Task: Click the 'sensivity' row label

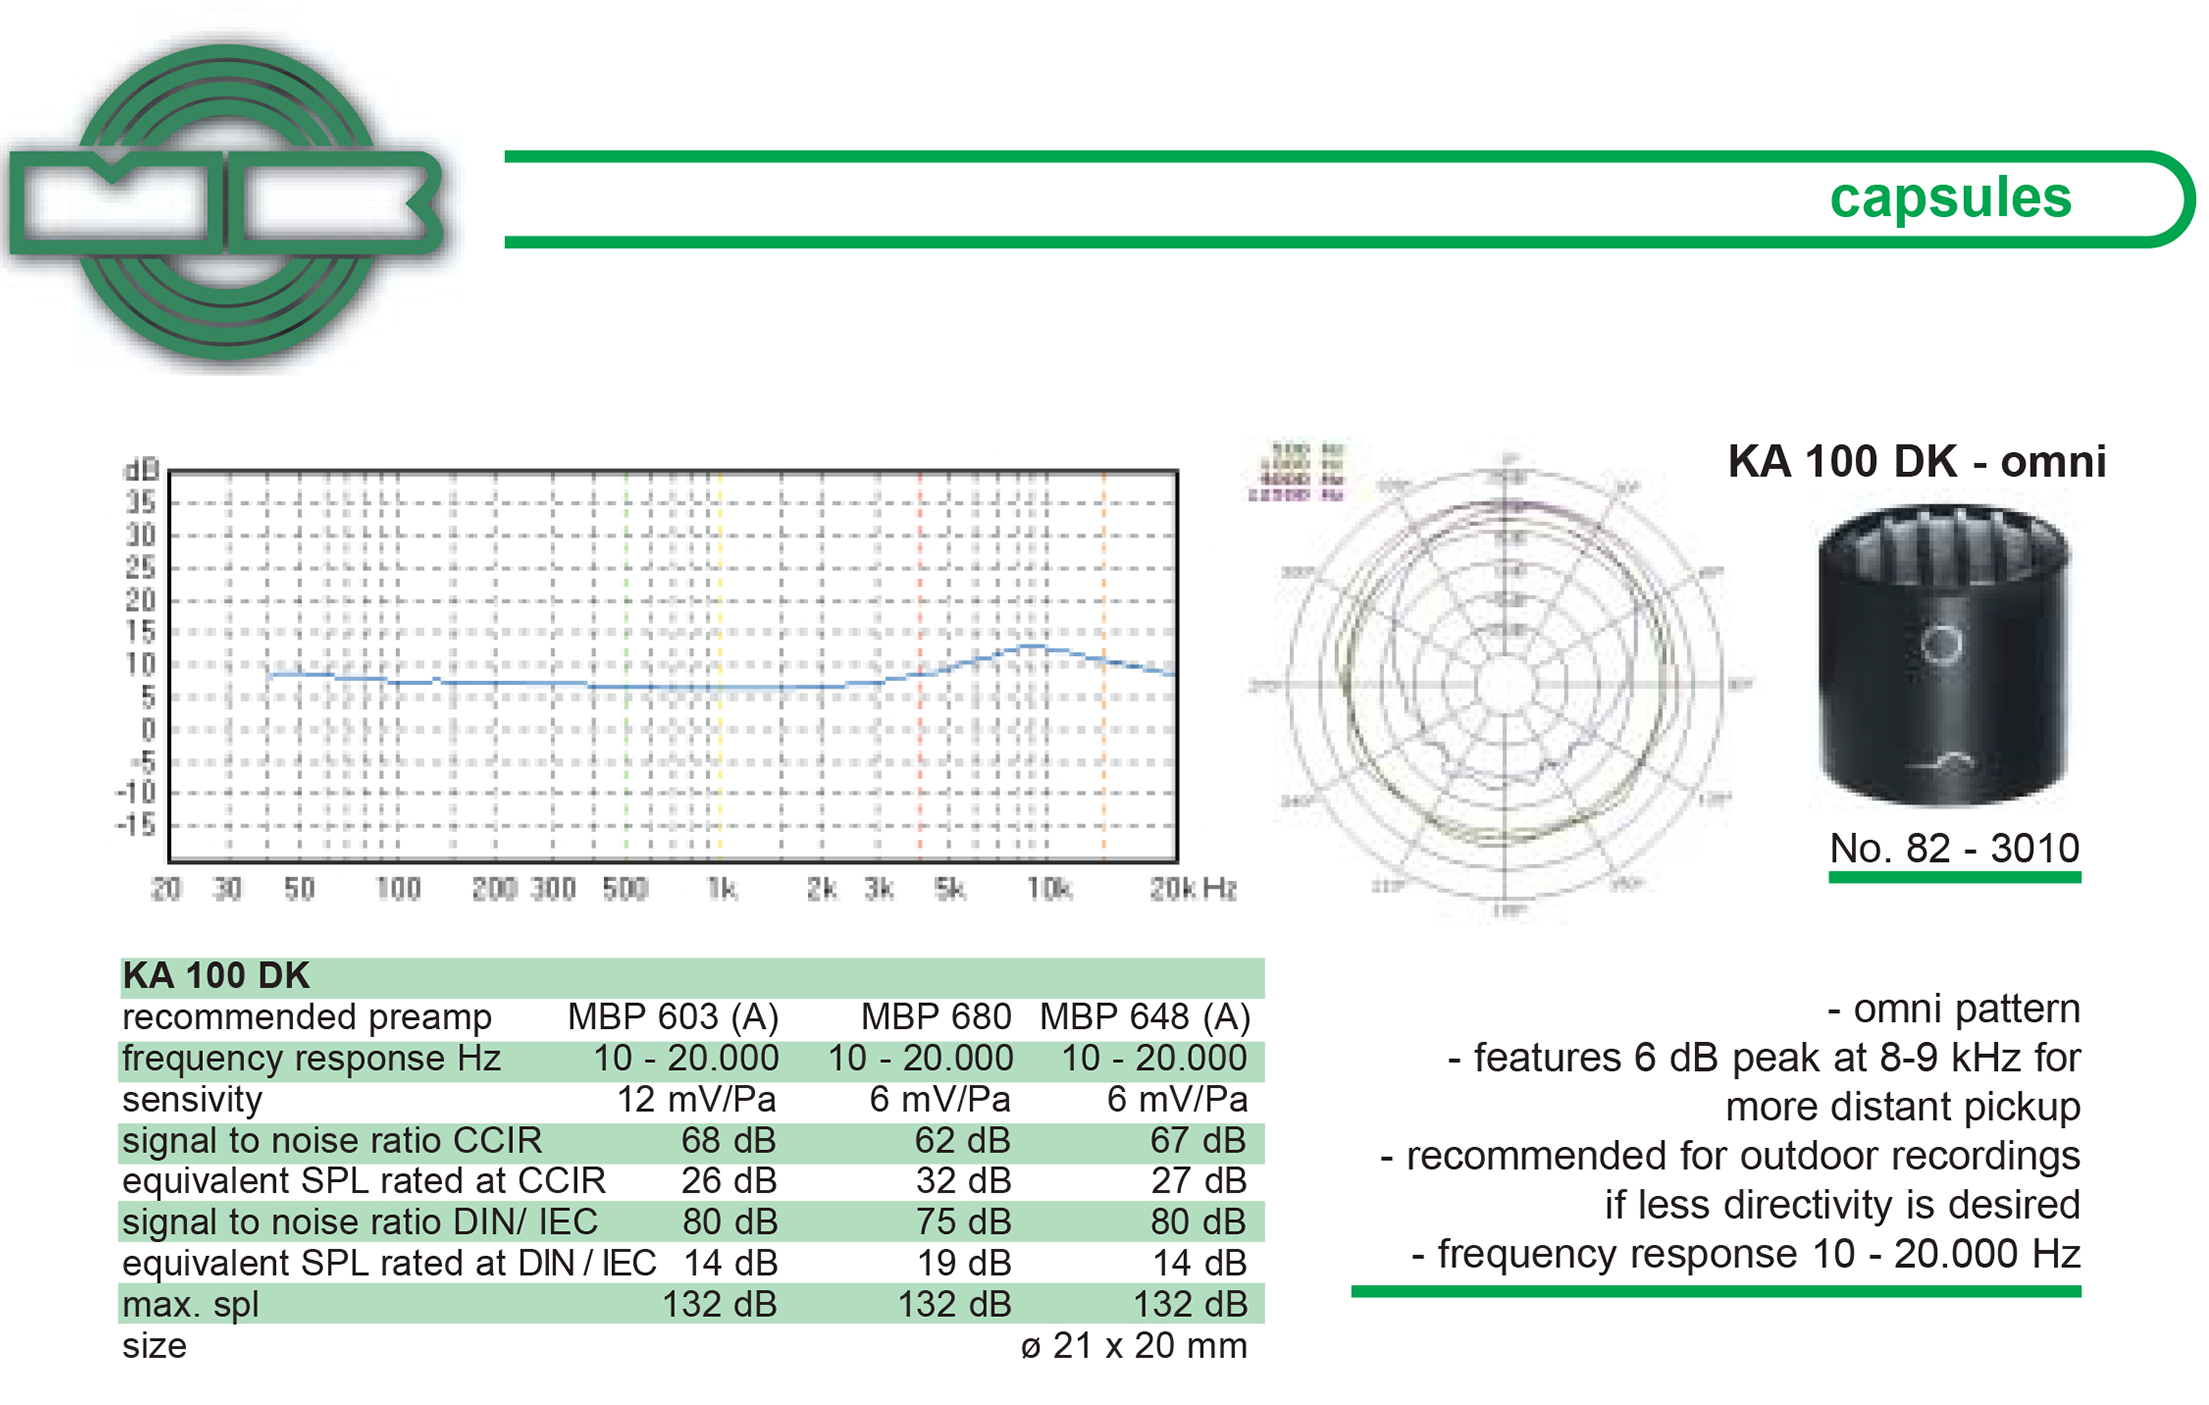Action: [x=192, y=1099]
